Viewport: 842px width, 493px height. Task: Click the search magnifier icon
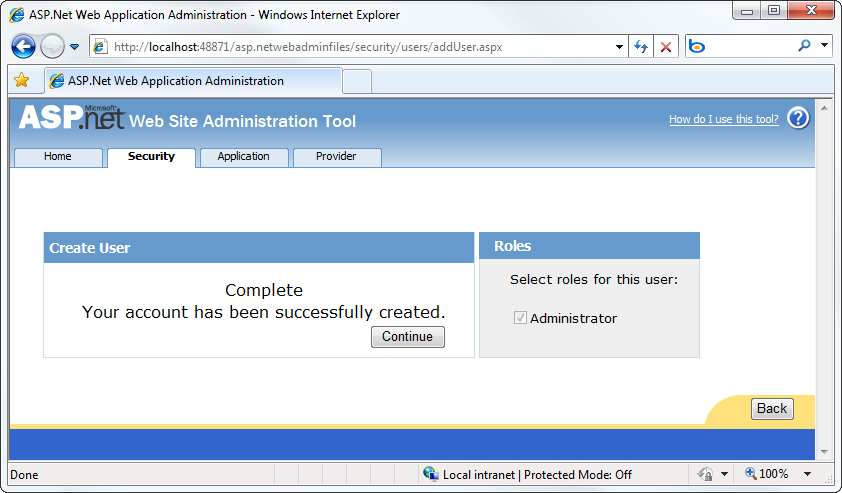pos(805,47)
